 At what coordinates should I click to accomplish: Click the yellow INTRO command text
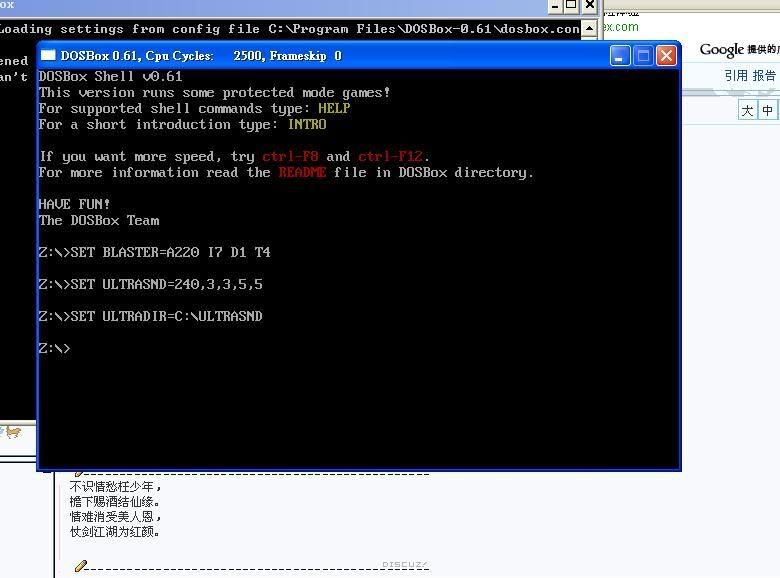click(x=307, y=124)
